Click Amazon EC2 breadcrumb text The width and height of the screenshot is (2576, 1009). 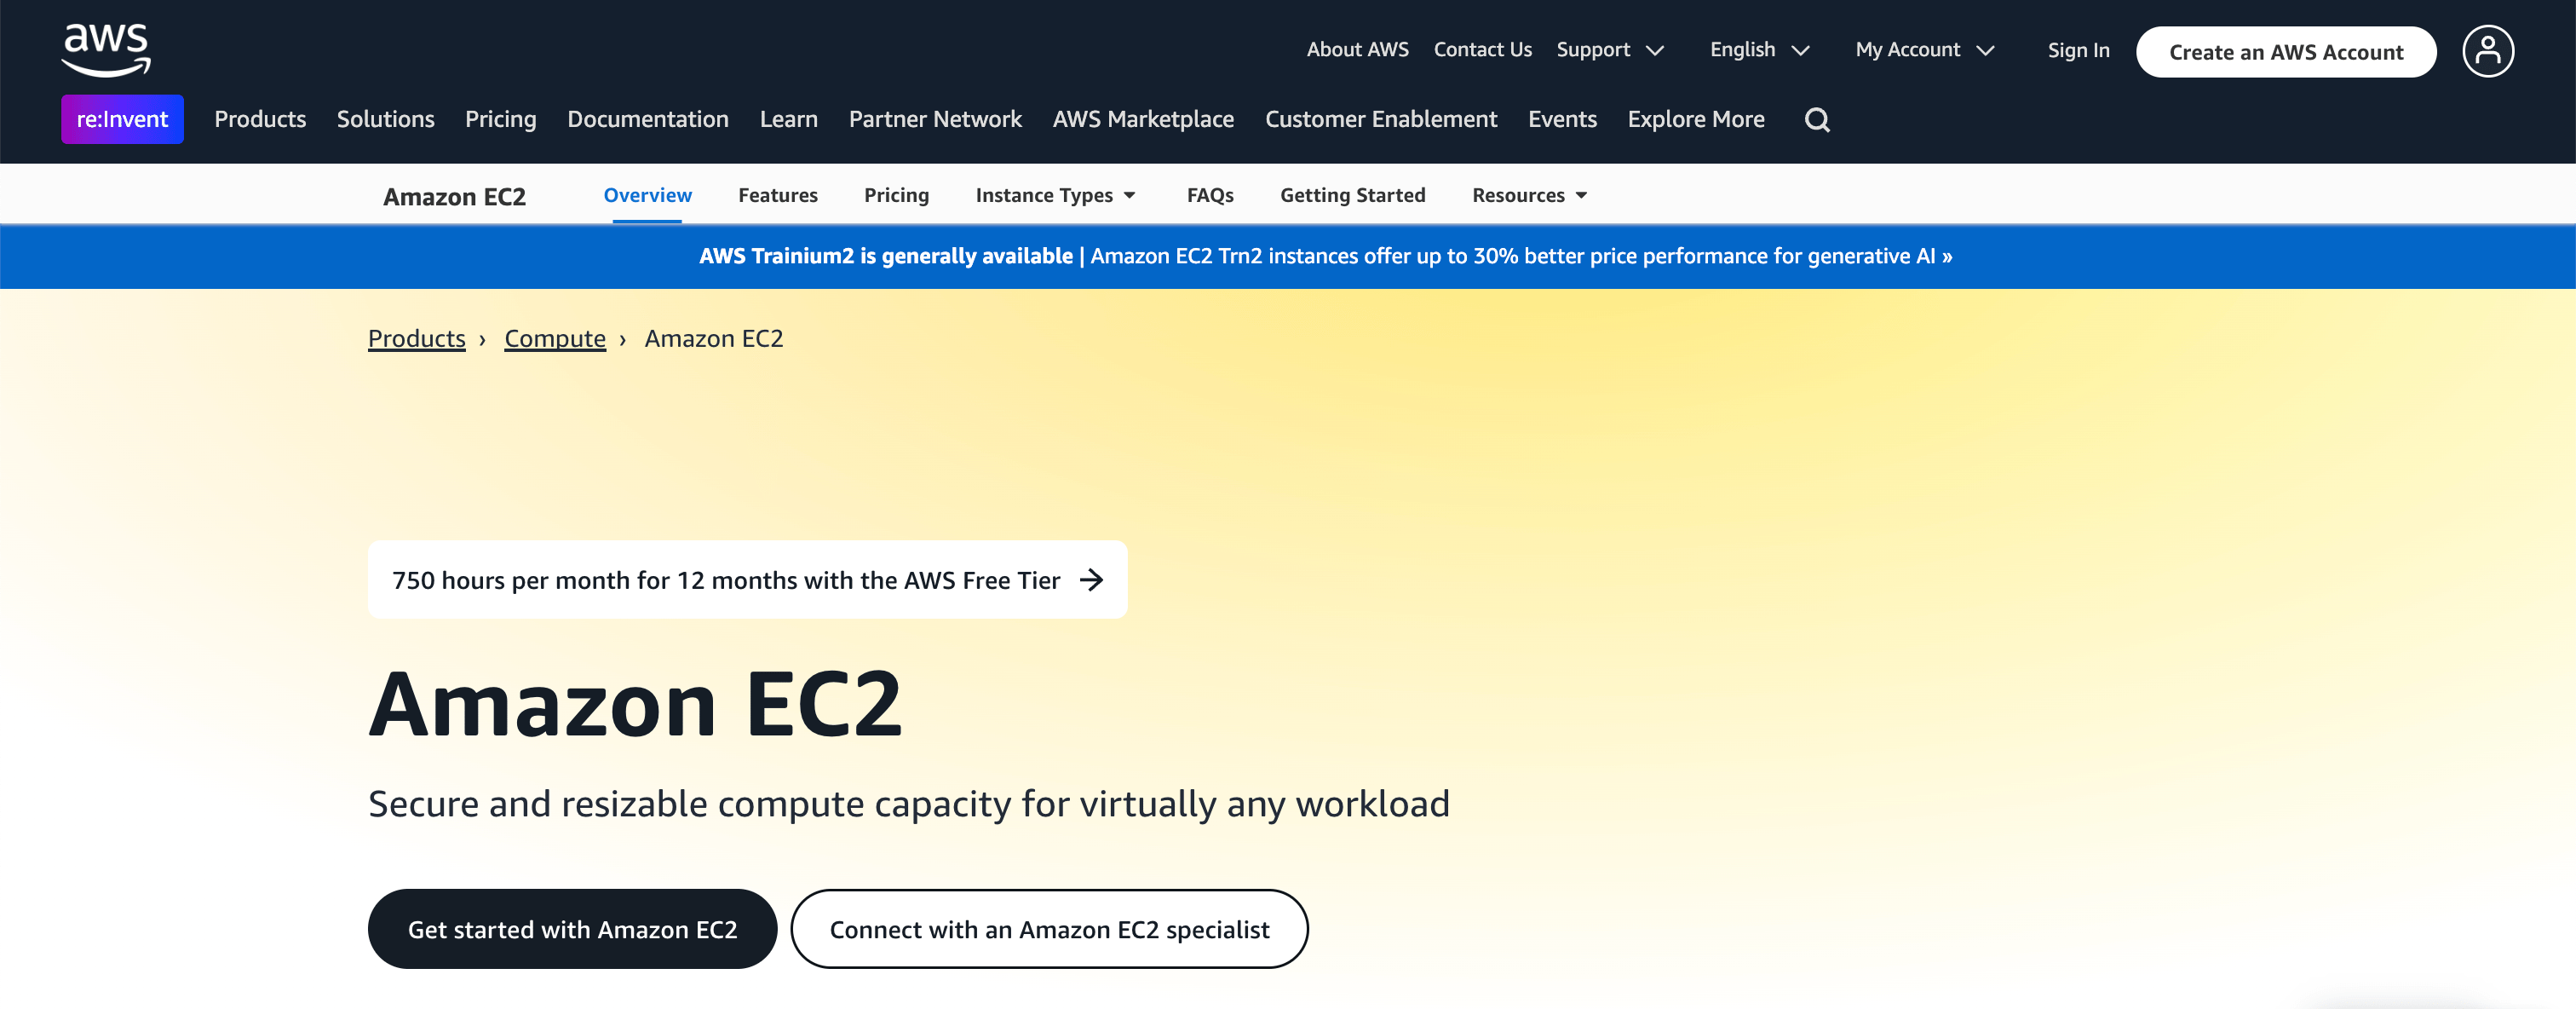coord(713,339)
